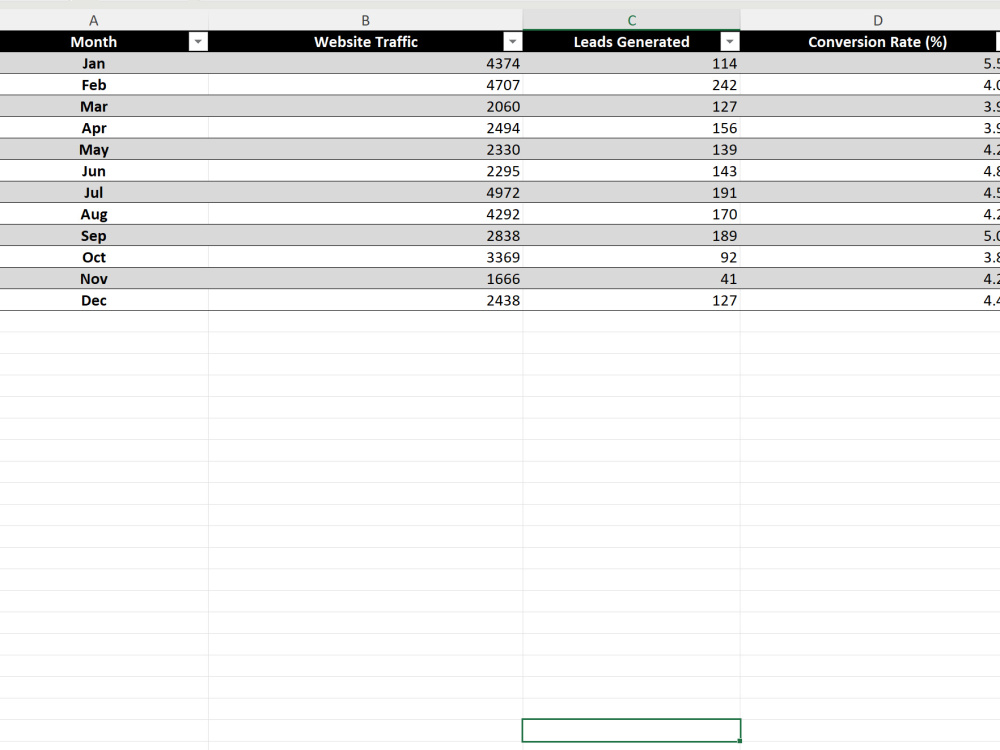
Task: Click traffic value 2295 for Jun
Action: (x=365, y=172)
